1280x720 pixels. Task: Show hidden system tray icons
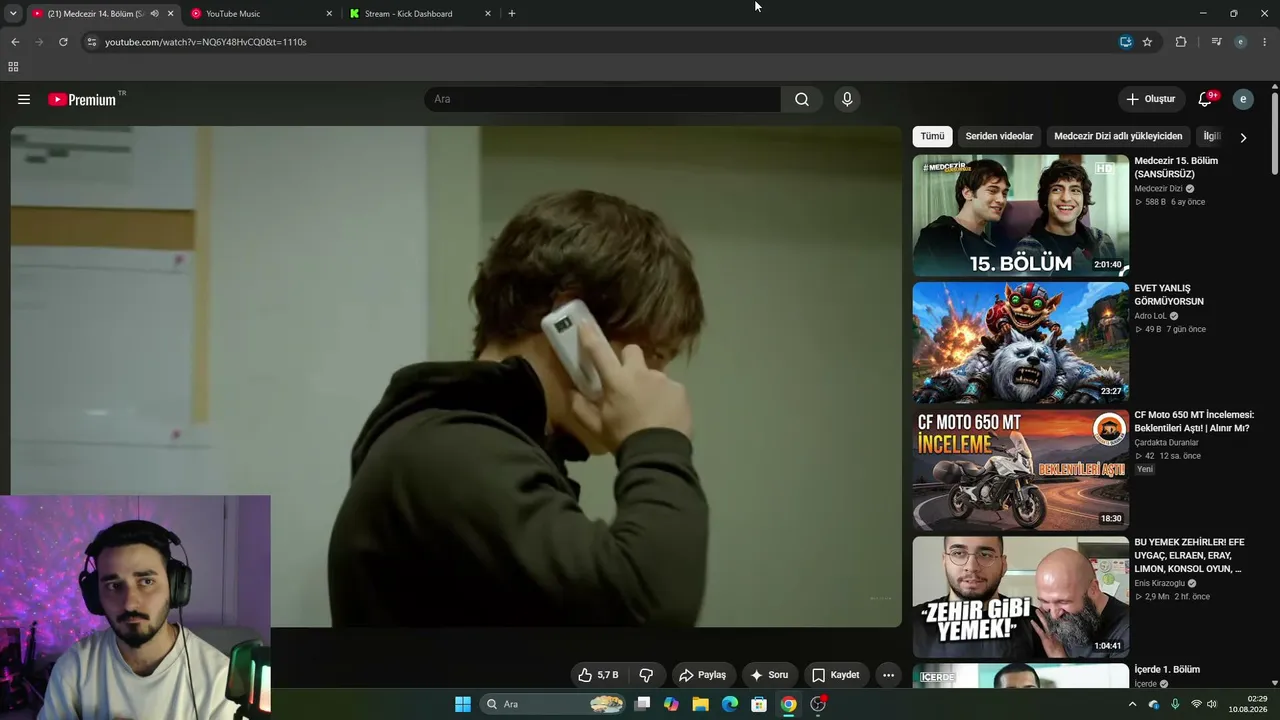(x=1132, y=704)
